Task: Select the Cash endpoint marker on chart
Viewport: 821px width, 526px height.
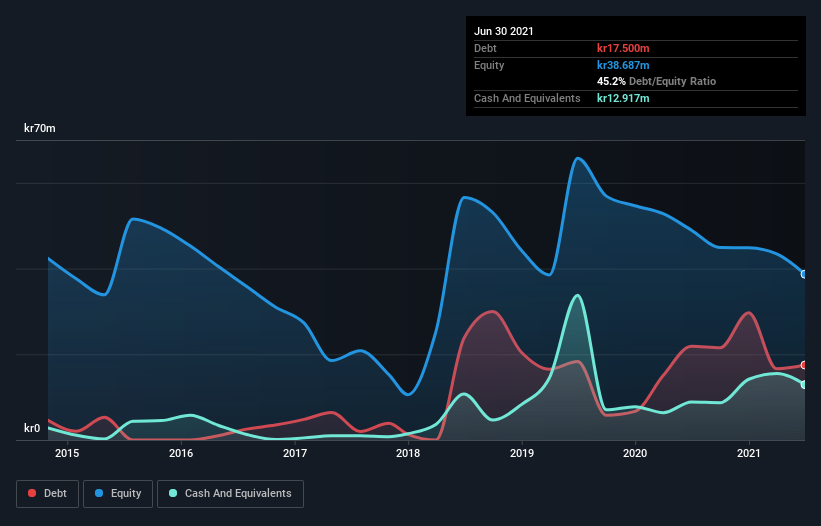Action: [x=804, y=385]
